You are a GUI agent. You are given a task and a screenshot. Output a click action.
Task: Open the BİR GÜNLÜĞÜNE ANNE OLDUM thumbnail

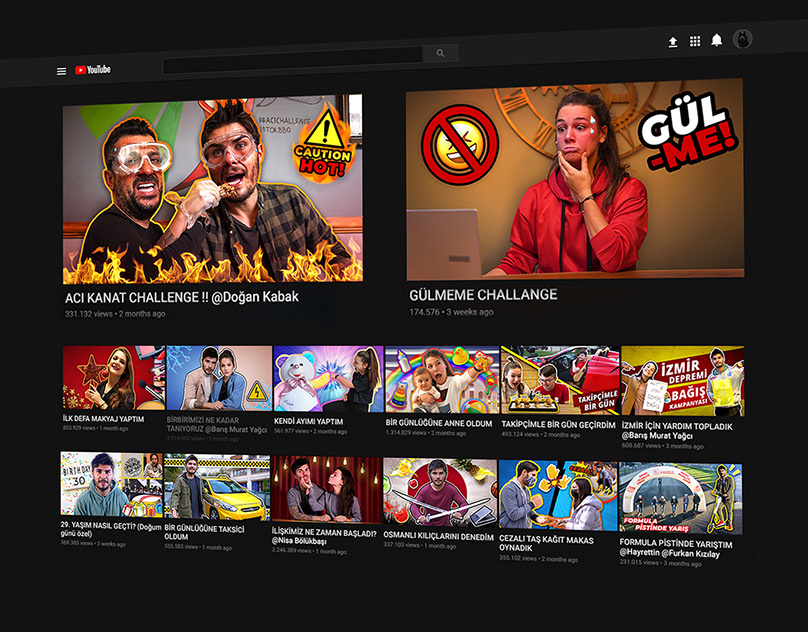pos(442,379)
